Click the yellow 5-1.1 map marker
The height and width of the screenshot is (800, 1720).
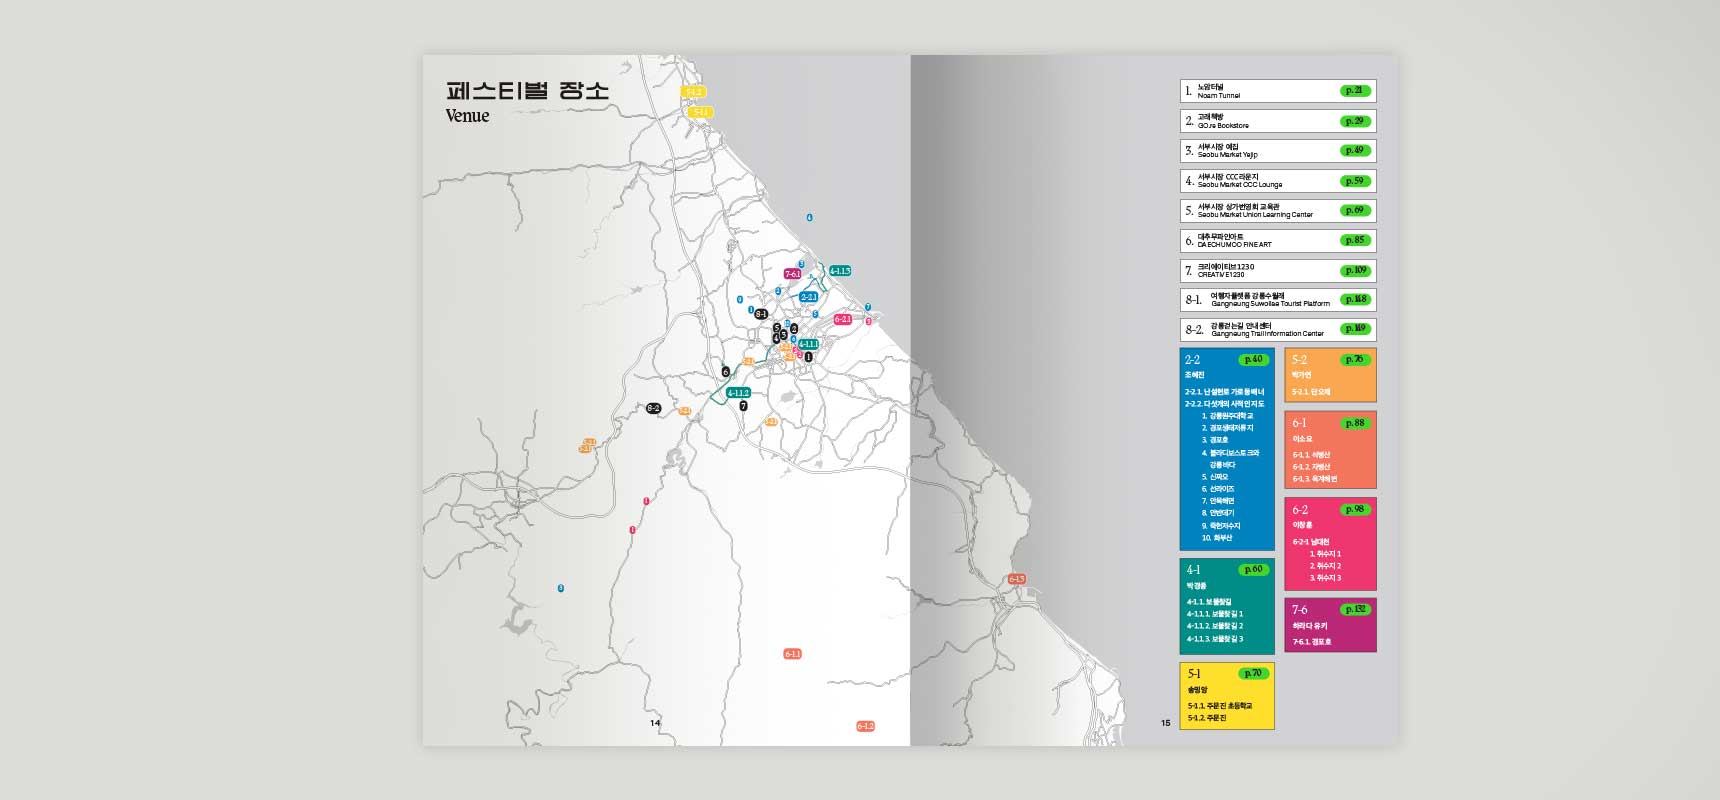tap(701, 112)
